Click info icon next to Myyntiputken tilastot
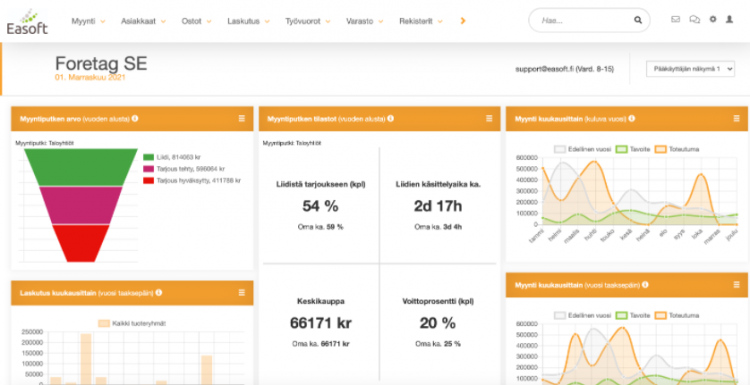The image size is (750, 385). point(391,118)
